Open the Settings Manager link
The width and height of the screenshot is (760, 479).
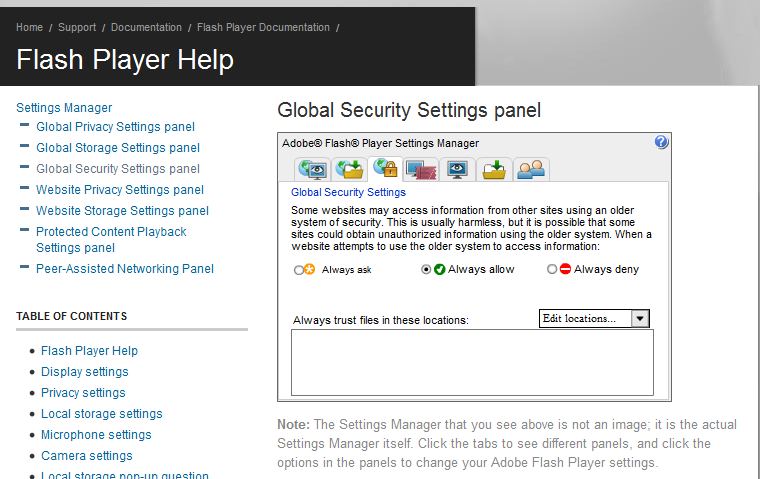tap(64, 108)
